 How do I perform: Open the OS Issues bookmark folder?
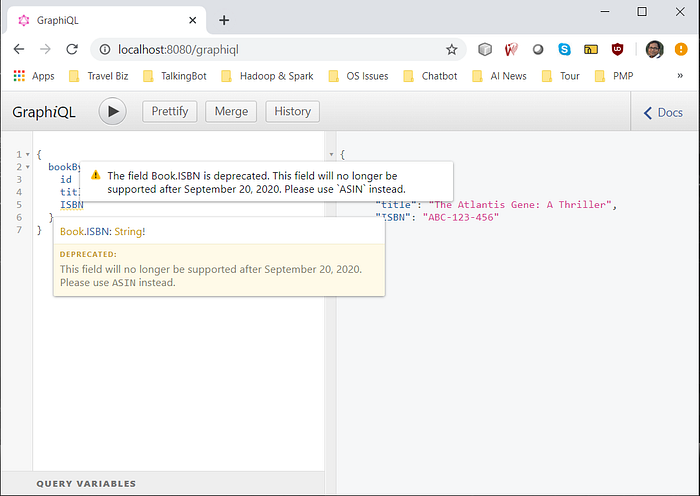(358, 76)
